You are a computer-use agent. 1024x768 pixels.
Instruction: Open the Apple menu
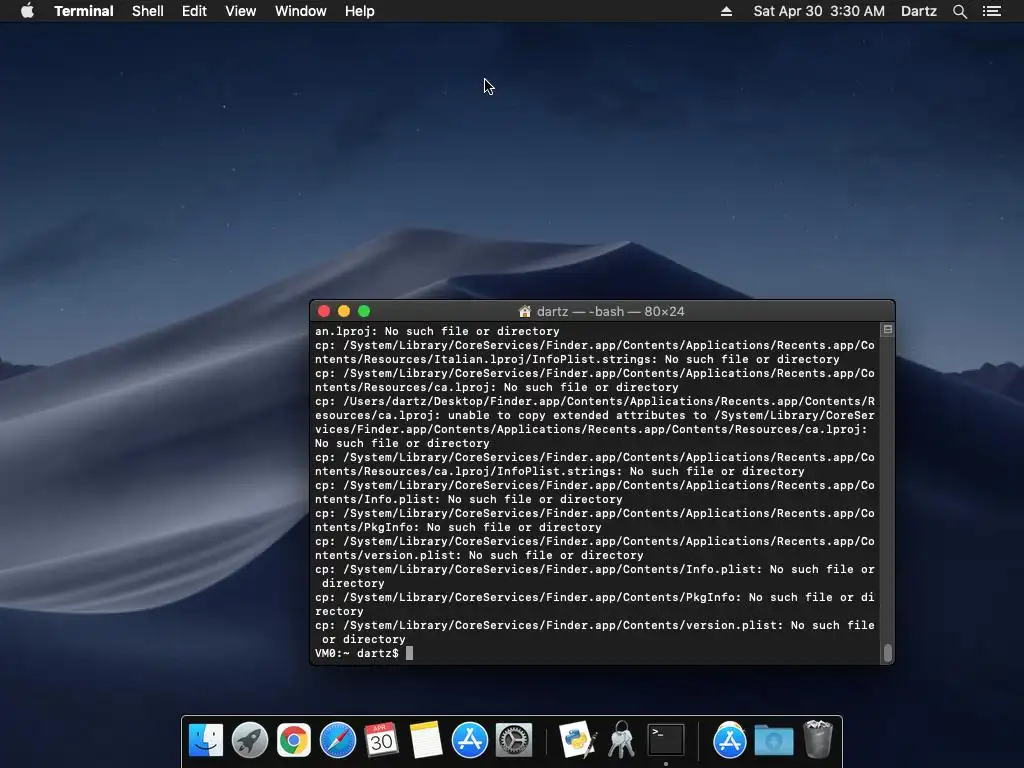tap(27, 11)
